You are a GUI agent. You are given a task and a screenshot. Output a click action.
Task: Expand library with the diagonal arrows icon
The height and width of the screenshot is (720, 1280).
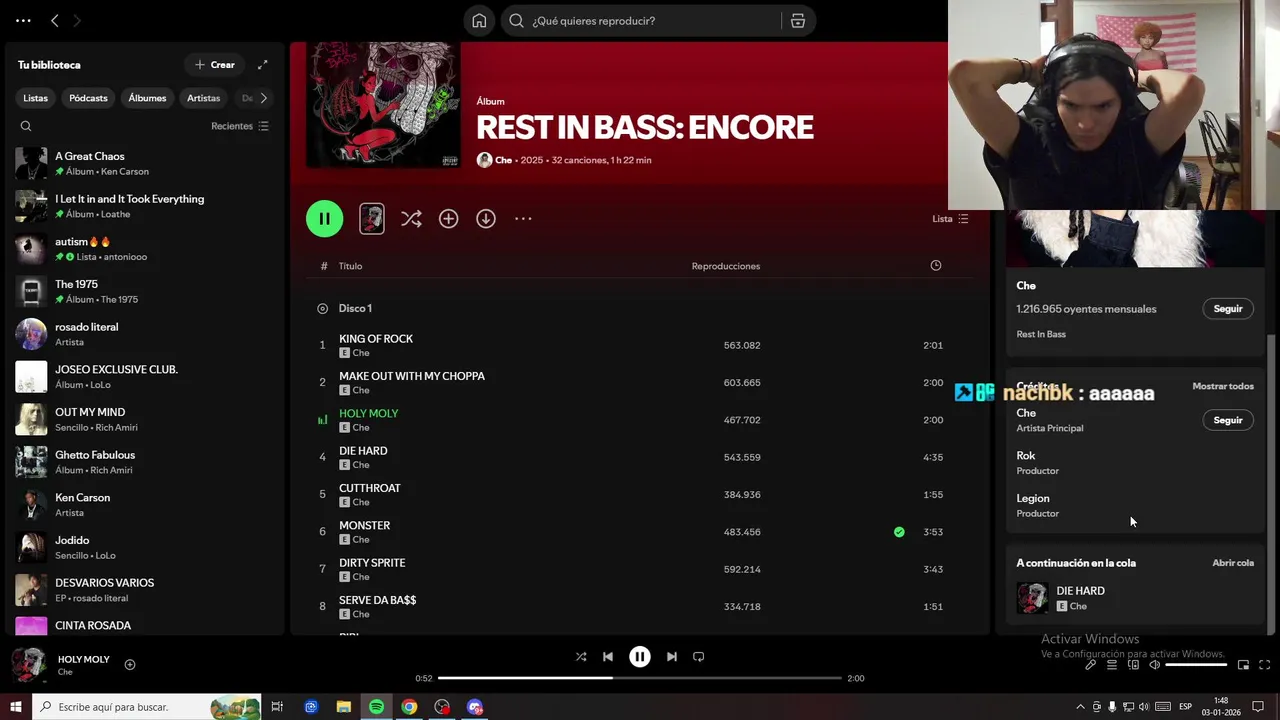pyautogui.click(x=262, y=65)
